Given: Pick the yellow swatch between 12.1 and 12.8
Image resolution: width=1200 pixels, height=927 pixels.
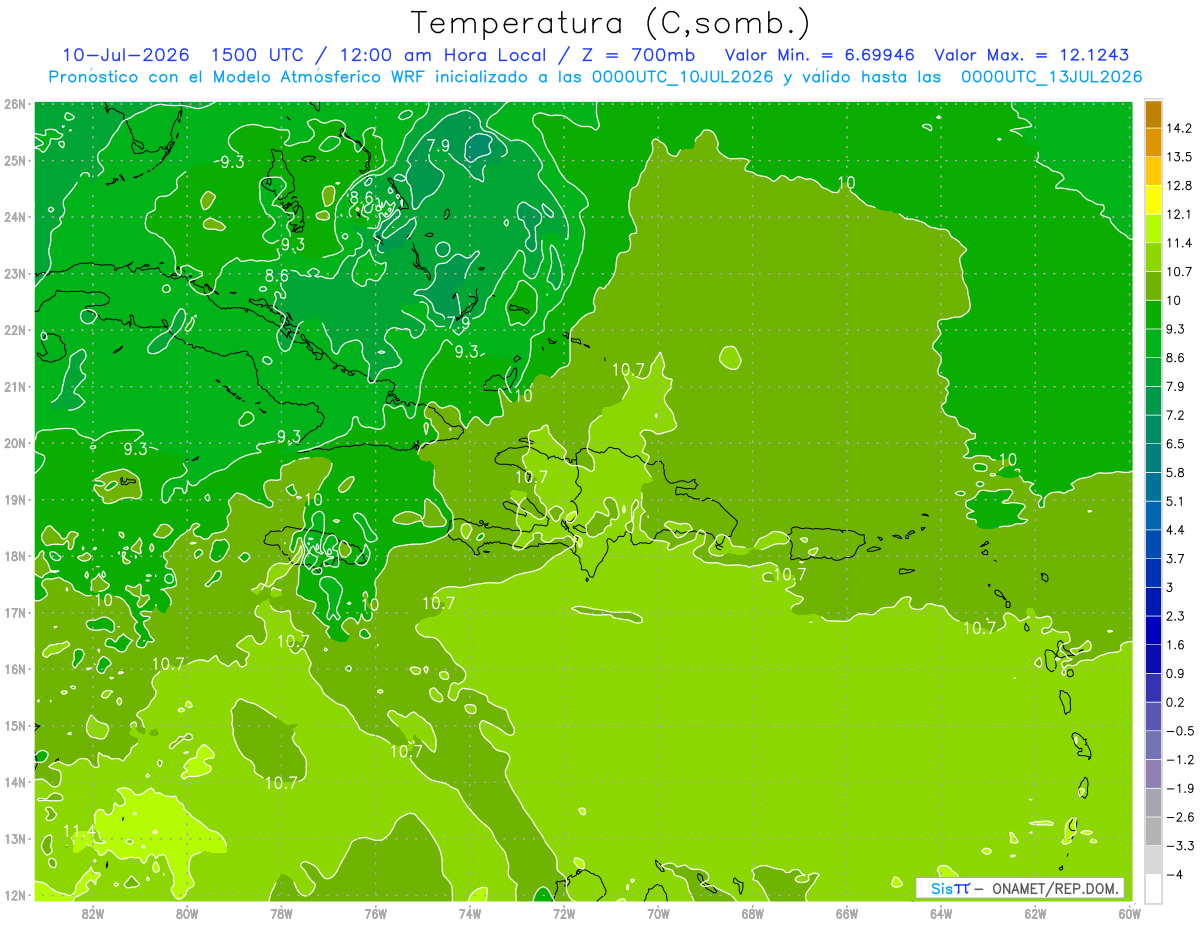Looking at the screenshot, I should coord(1153,200).
